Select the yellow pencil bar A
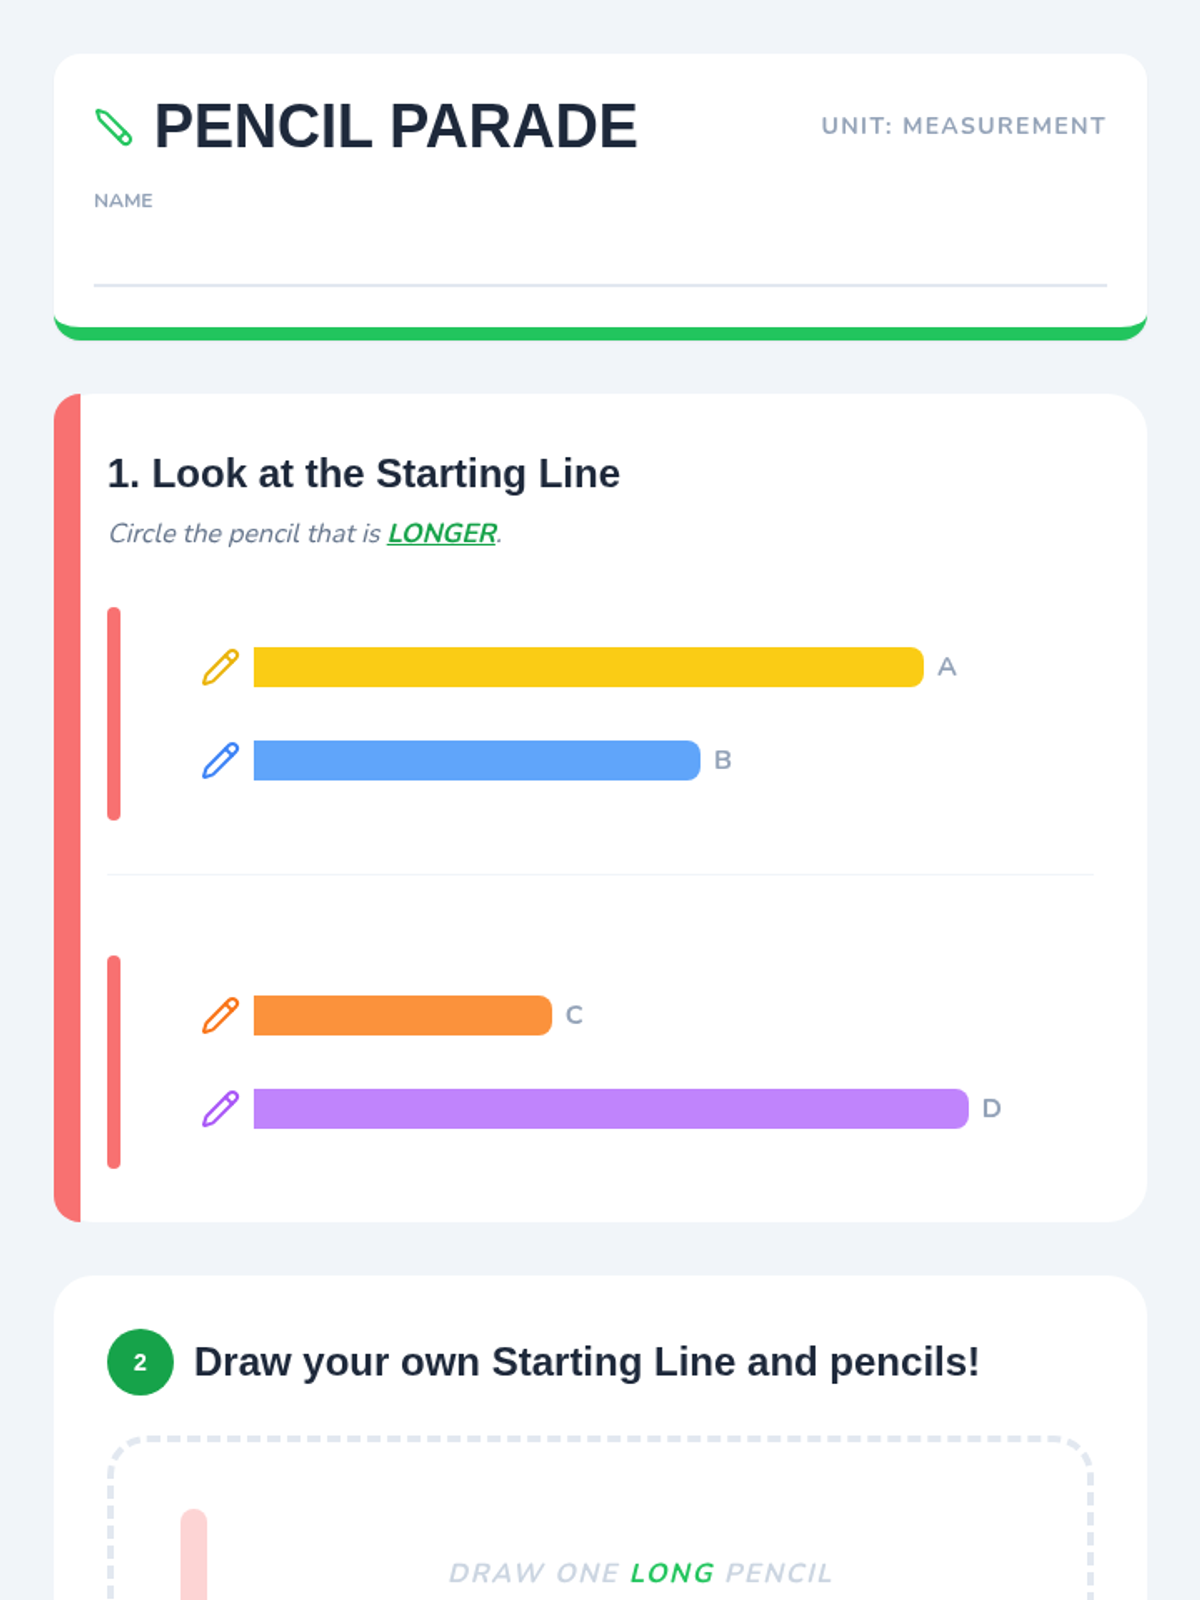The width and height of the screenshot is (1200, 1600). coord(588,667)
